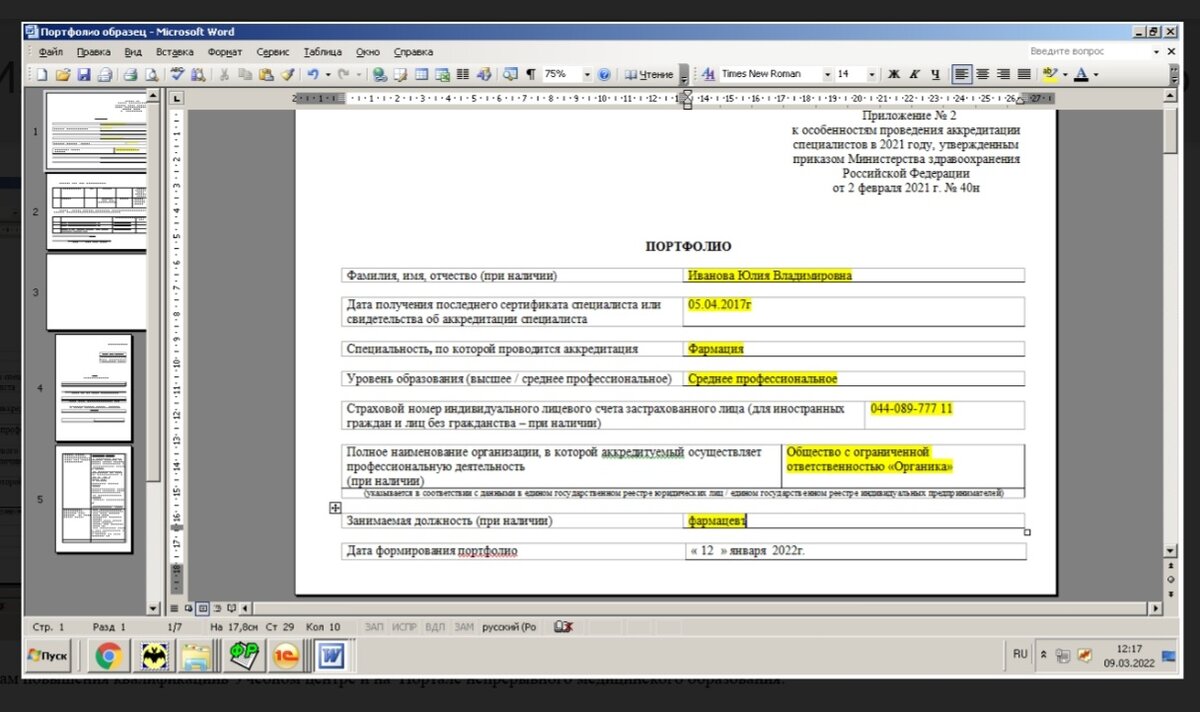Click the Пуск start button
The height and width of the screenshot is (712, 1200).
(x=48, y=655)
